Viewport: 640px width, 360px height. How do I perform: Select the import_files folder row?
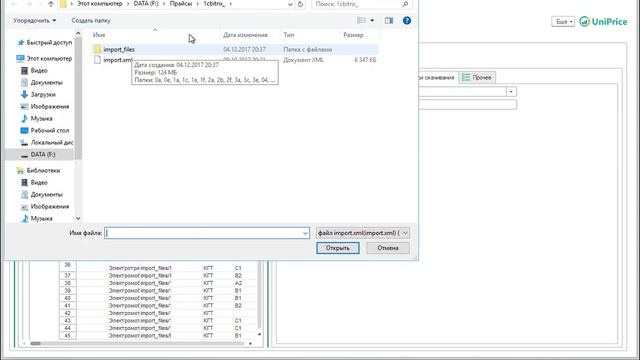click(235, 49)
